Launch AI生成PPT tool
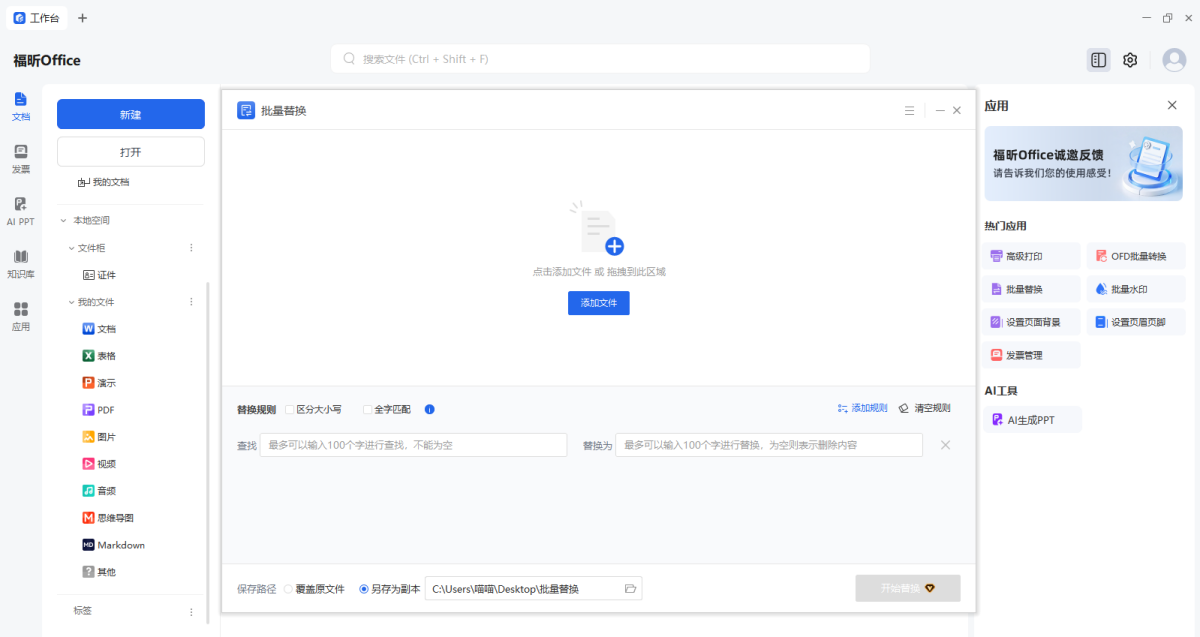The width and height of the screenshot is (1200, 637). click(1032, 420)
